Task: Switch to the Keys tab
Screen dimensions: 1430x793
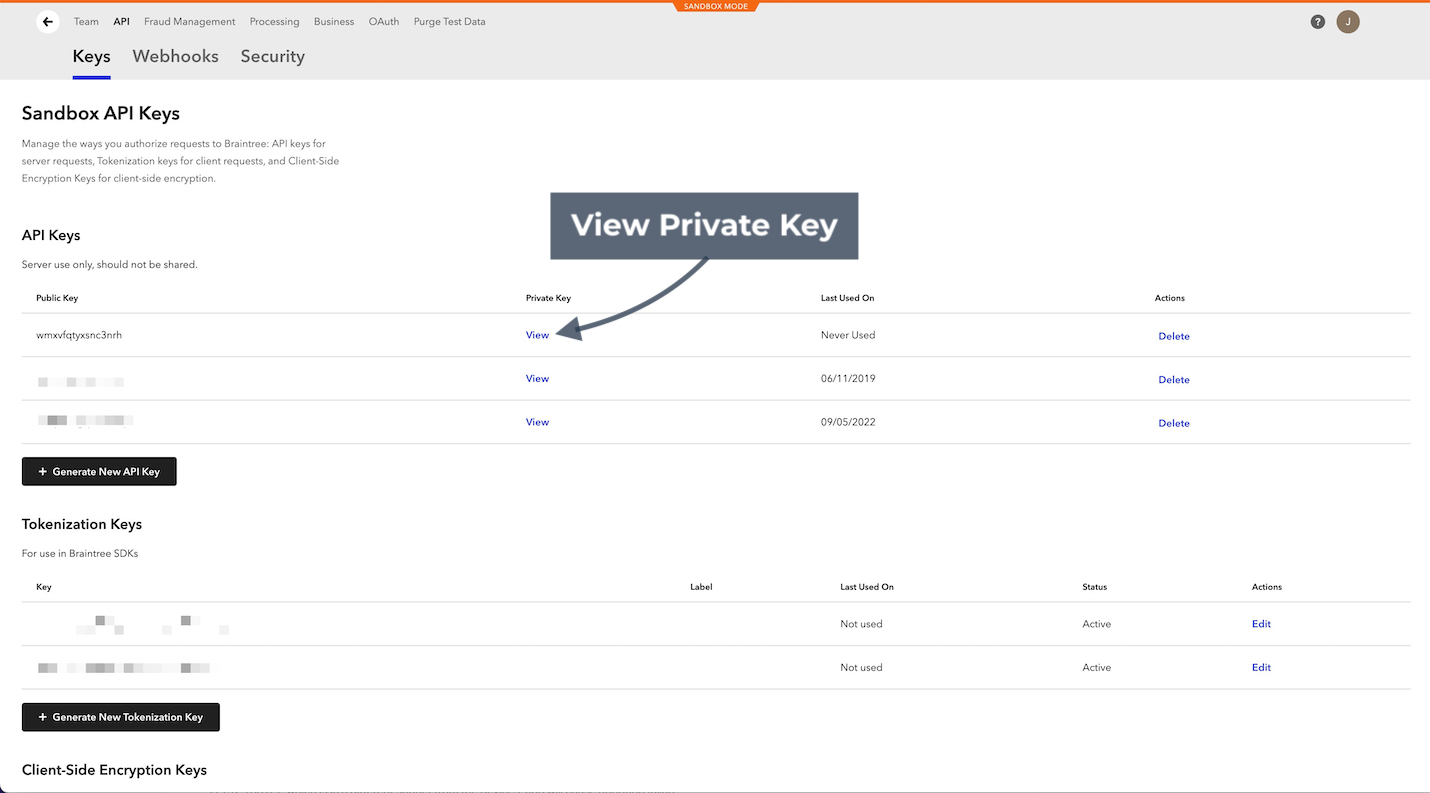Action: tap(91, 57)
